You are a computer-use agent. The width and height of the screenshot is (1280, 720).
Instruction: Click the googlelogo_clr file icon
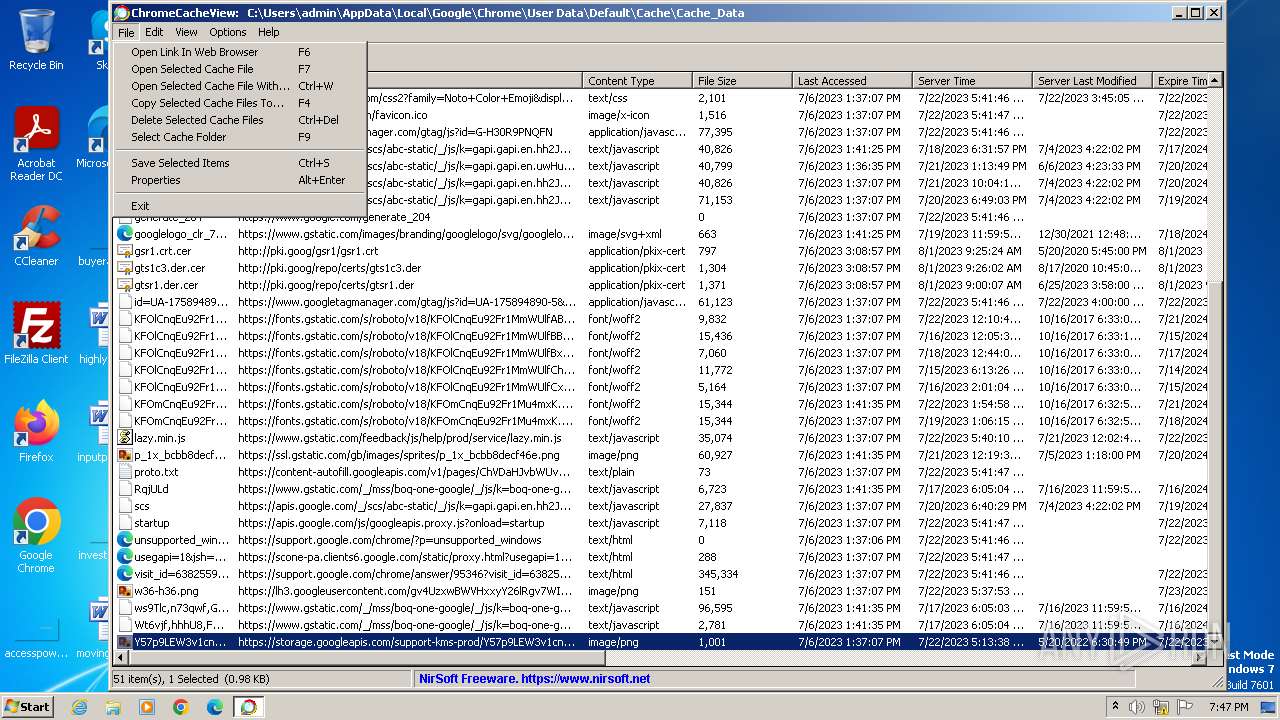click(125, 234)
